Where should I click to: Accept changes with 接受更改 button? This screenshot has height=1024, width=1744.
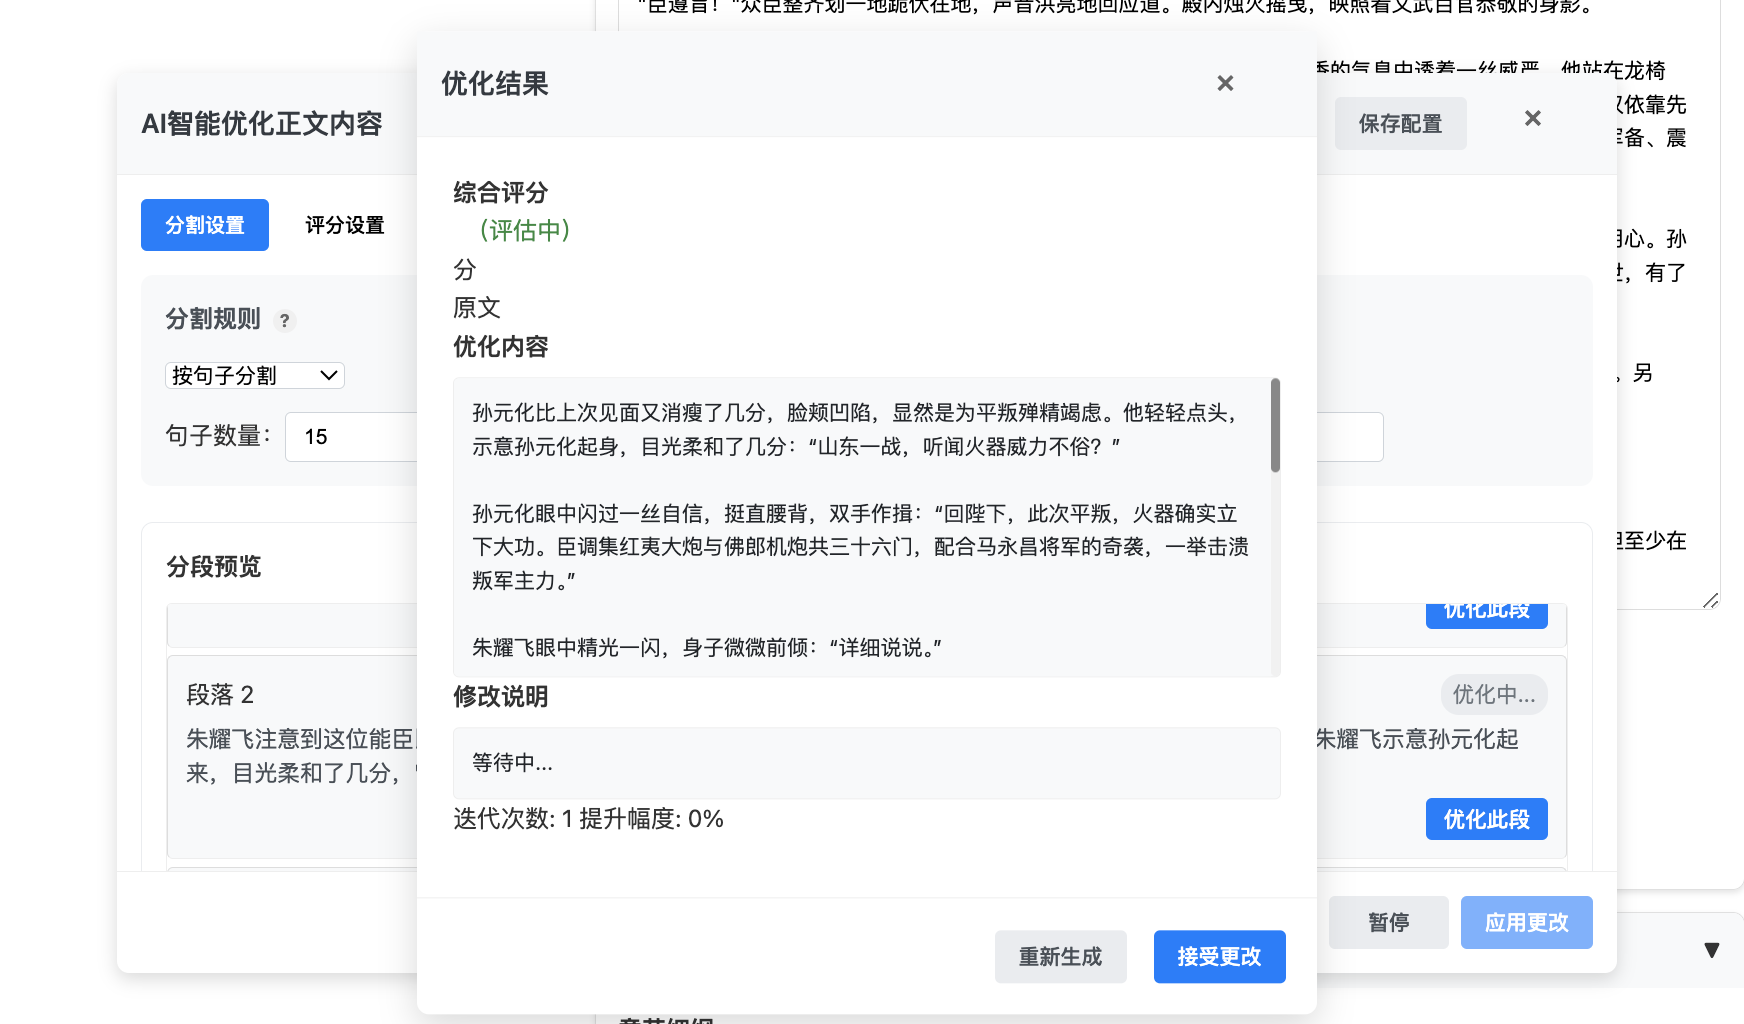point(1219,957)
